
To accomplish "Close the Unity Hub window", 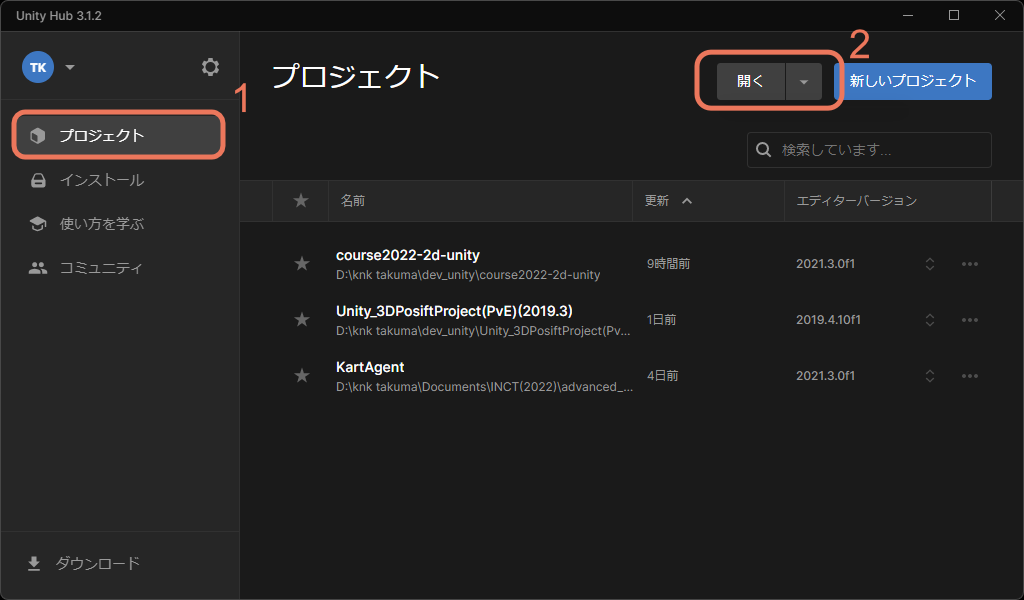I will 999,16.
